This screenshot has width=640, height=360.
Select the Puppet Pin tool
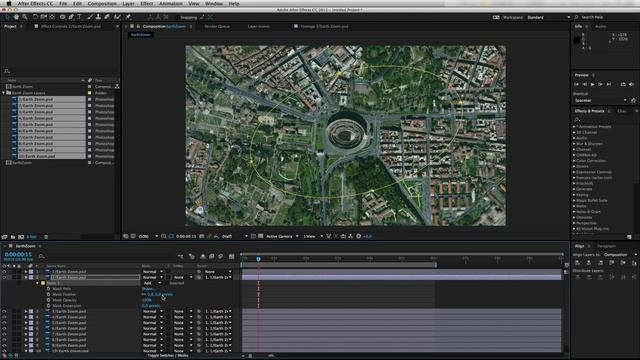(128, 17)
